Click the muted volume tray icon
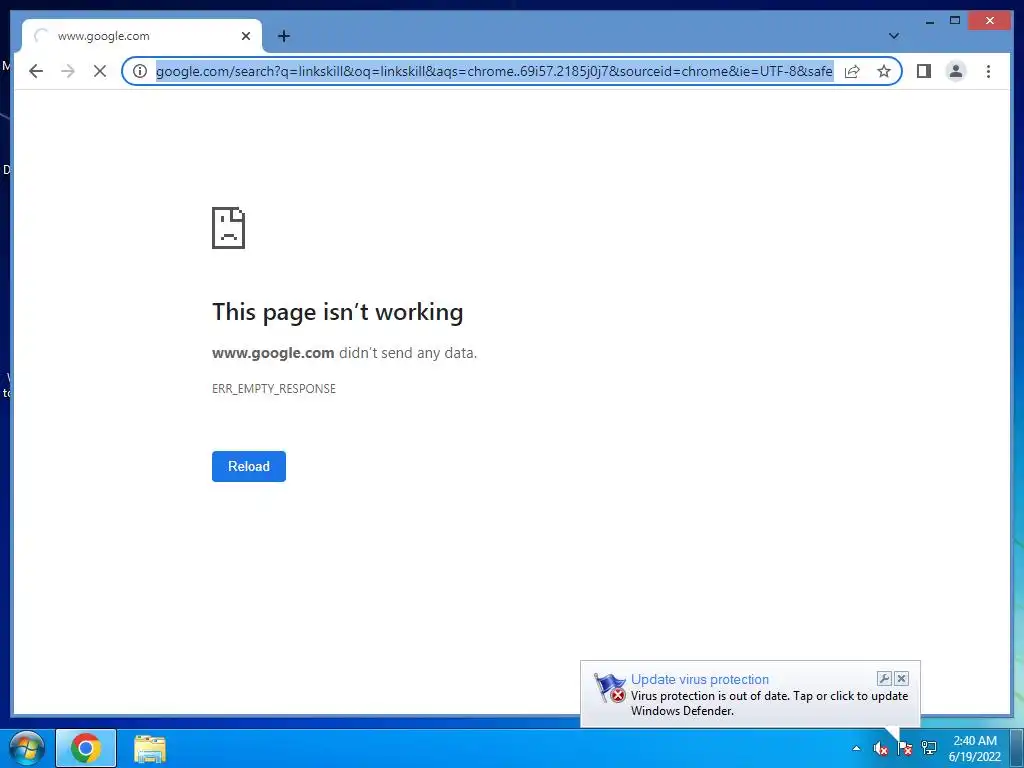Viewport: 1024px width, 768px height. click(x=880, y=748)
